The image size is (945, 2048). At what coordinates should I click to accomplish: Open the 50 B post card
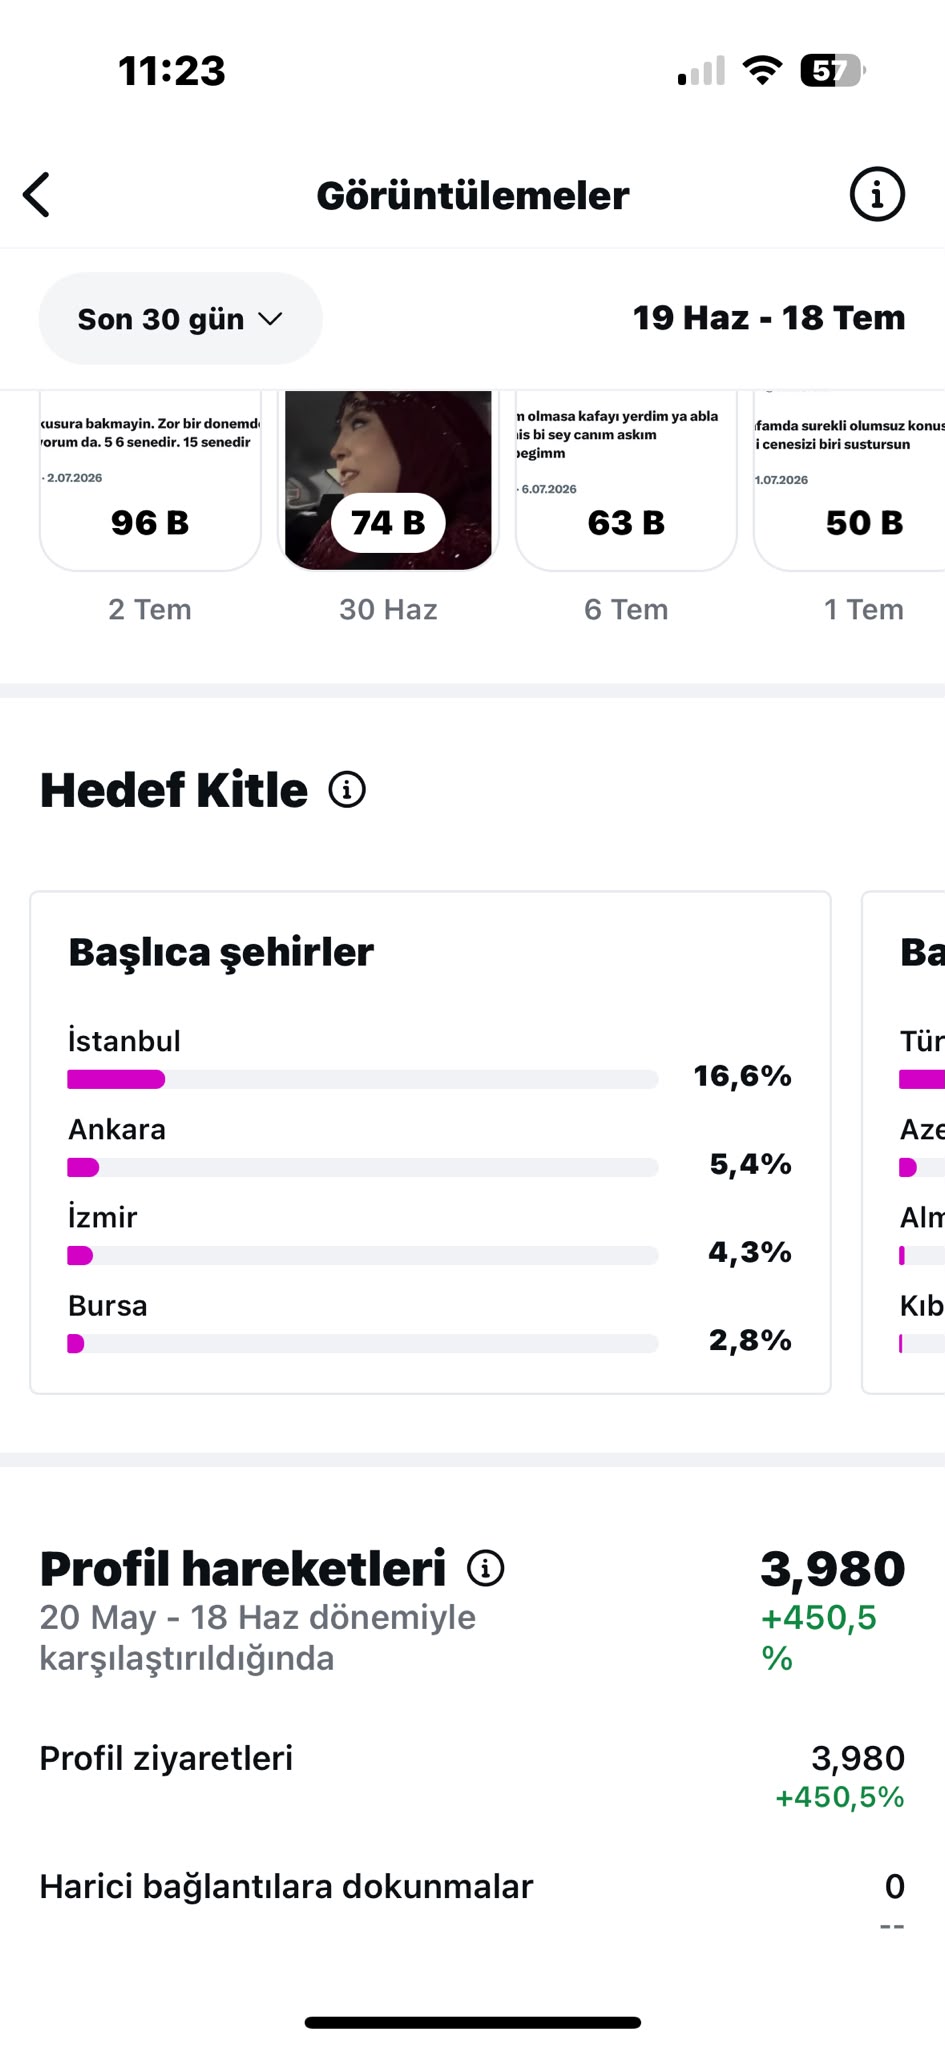click(x=849, y=481)
